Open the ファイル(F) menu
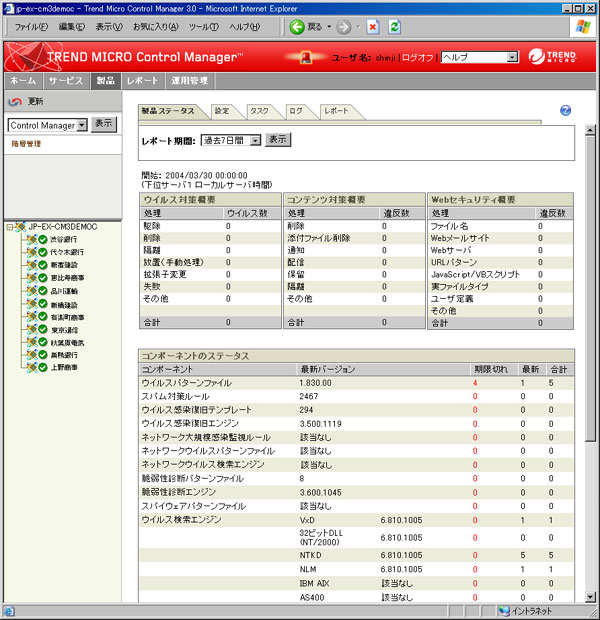 pyautogui.click(x=31, y=27)
